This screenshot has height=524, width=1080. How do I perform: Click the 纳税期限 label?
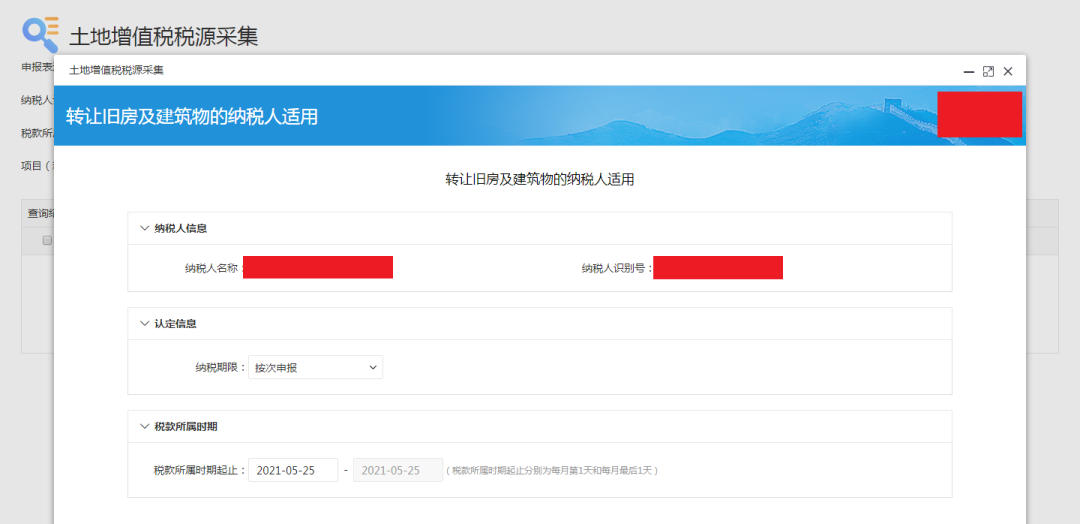tap(219, 368)
